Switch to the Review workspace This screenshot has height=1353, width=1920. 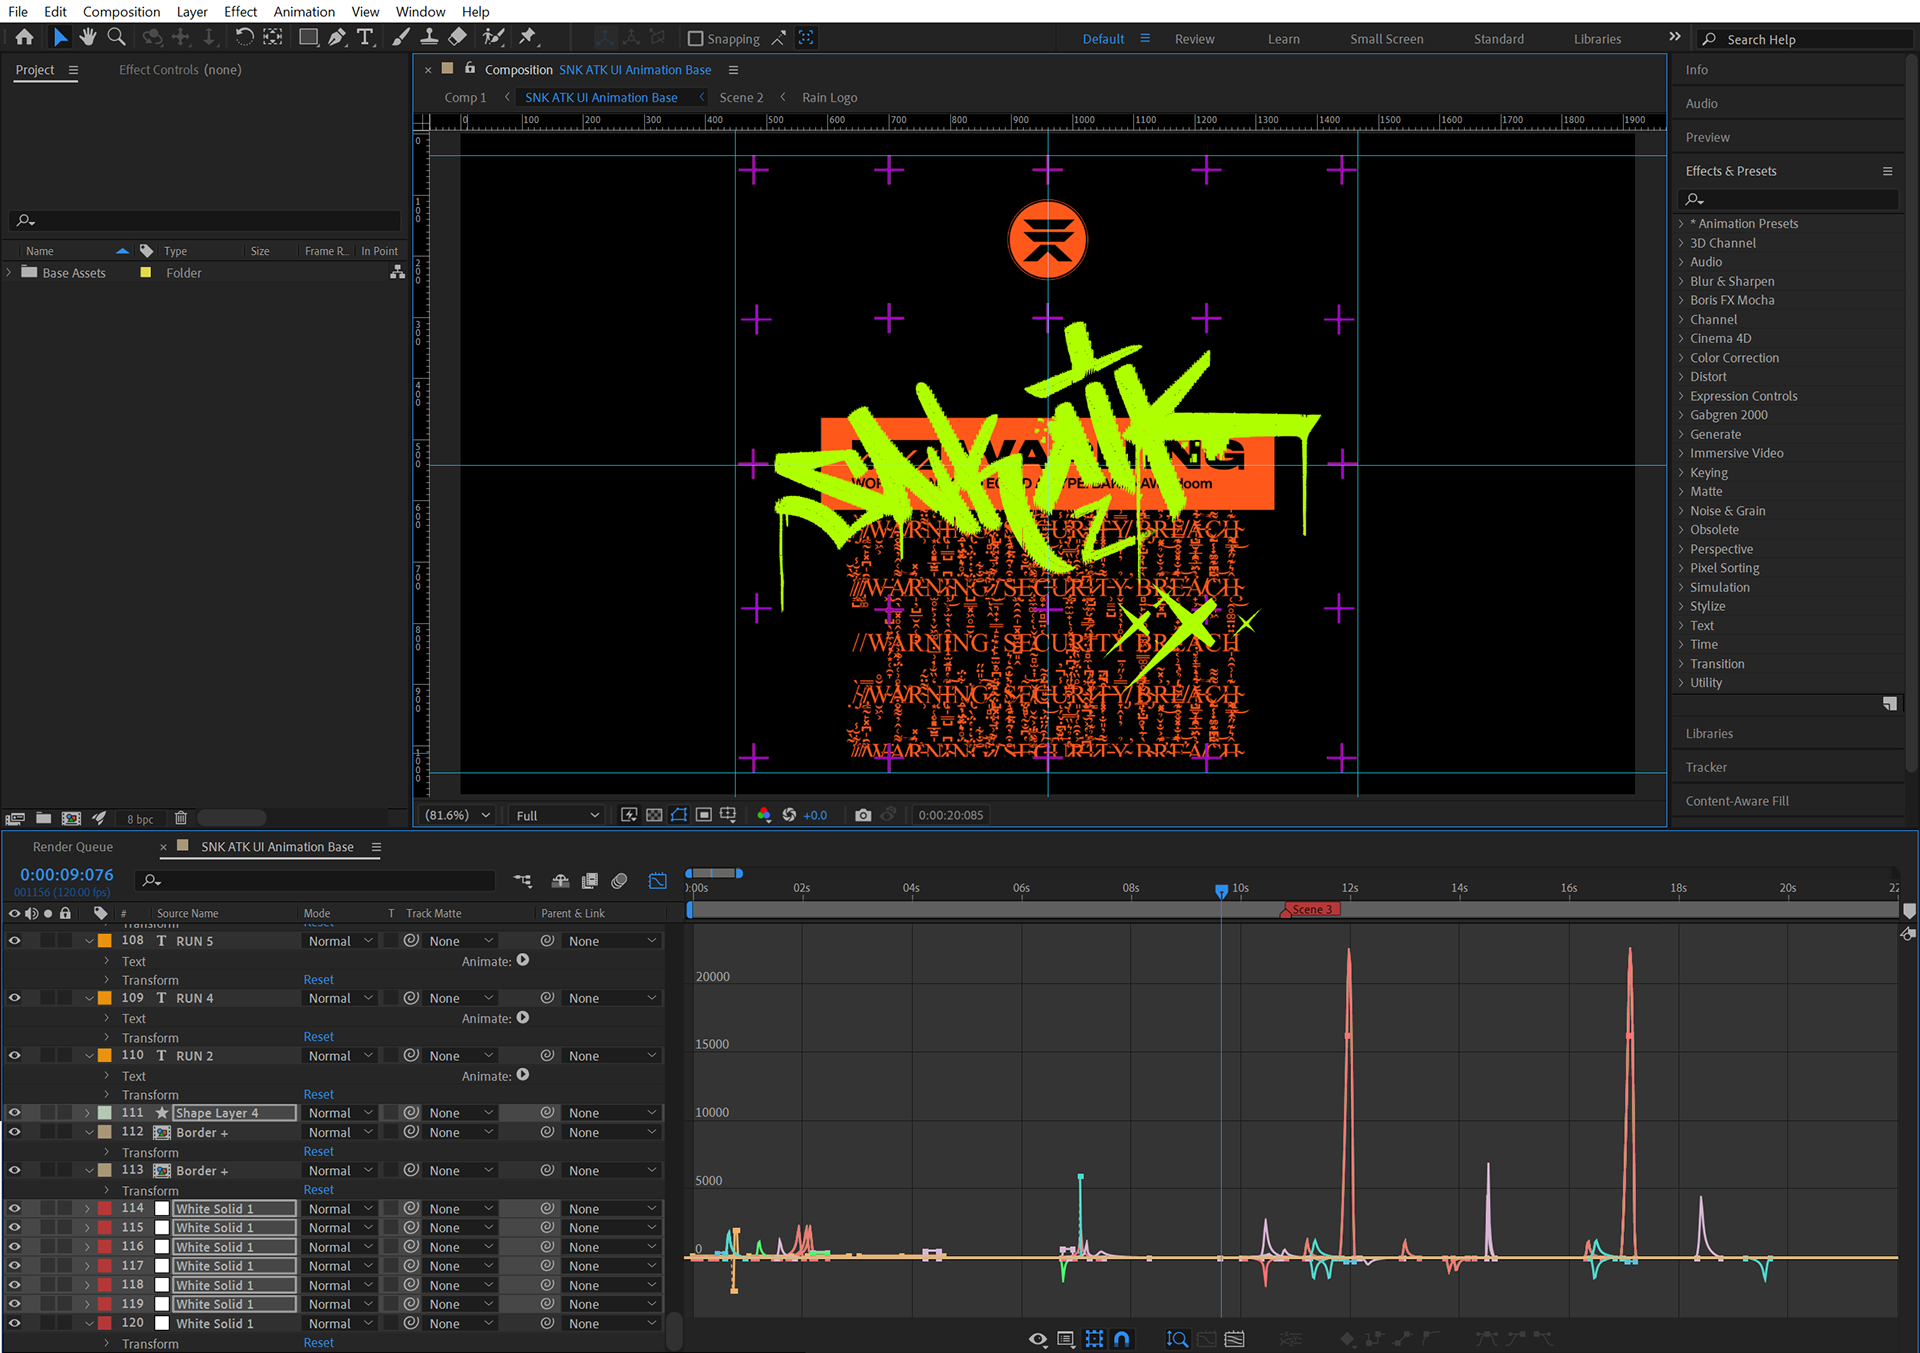[x=1194, y=39]
